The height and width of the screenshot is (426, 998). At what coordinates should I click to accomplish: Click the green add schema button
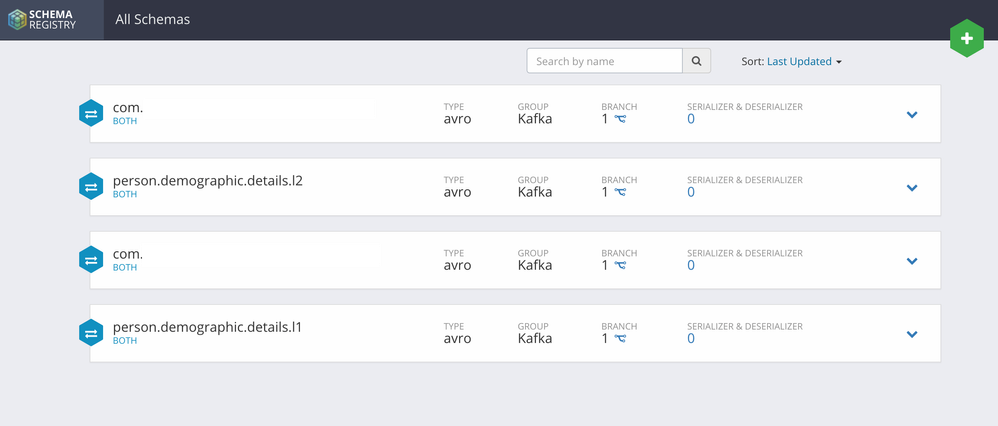[x=965, y=39]
